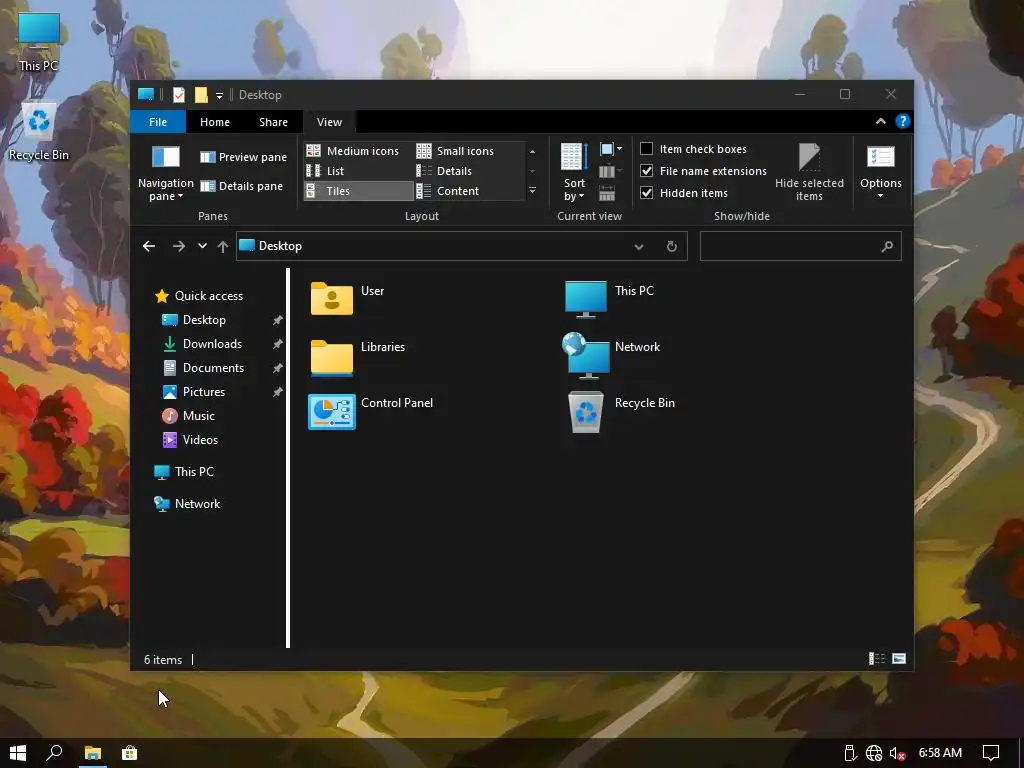Screen dimensions: 1024x768
Task: Select the Network tile in file list
Action: pos(611,356)
